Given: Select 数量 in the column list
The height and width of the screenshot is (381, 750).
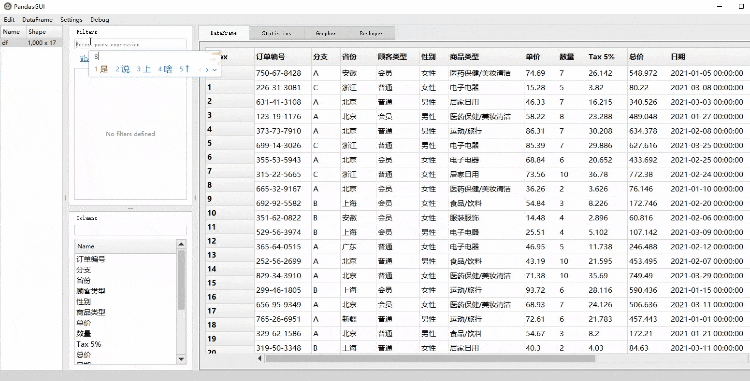Looking at the screenshot, I should [x=83, y=333].
